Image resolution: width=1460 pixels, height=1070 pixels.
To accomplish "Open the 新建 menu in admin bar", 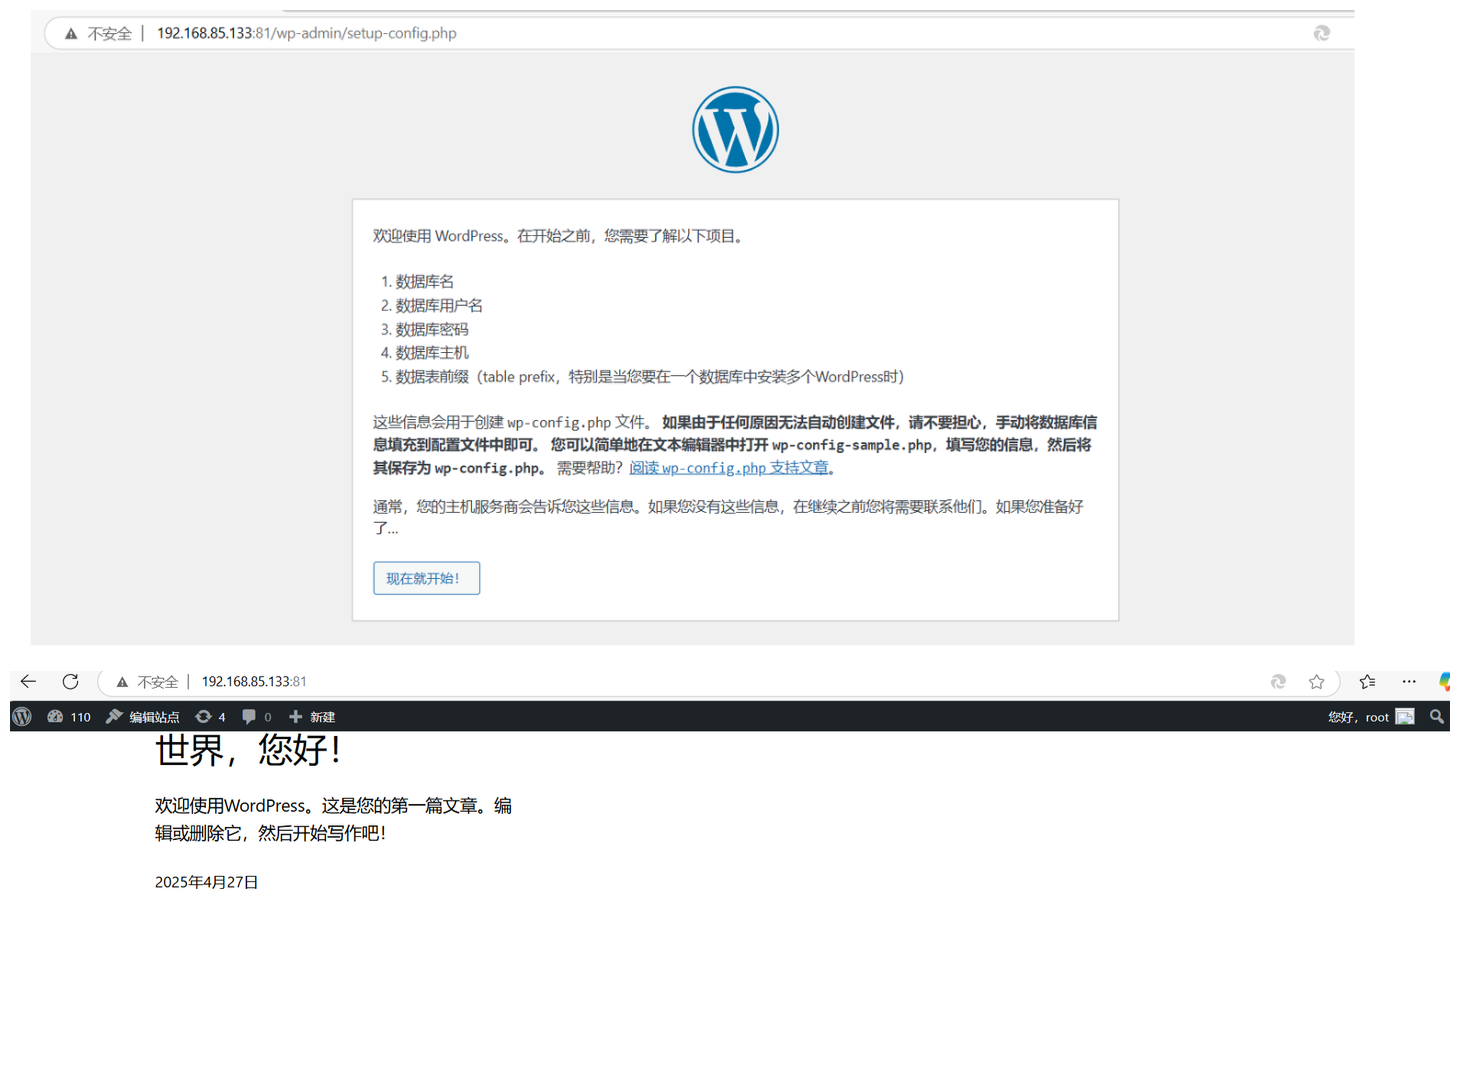I will coord(312,717).
